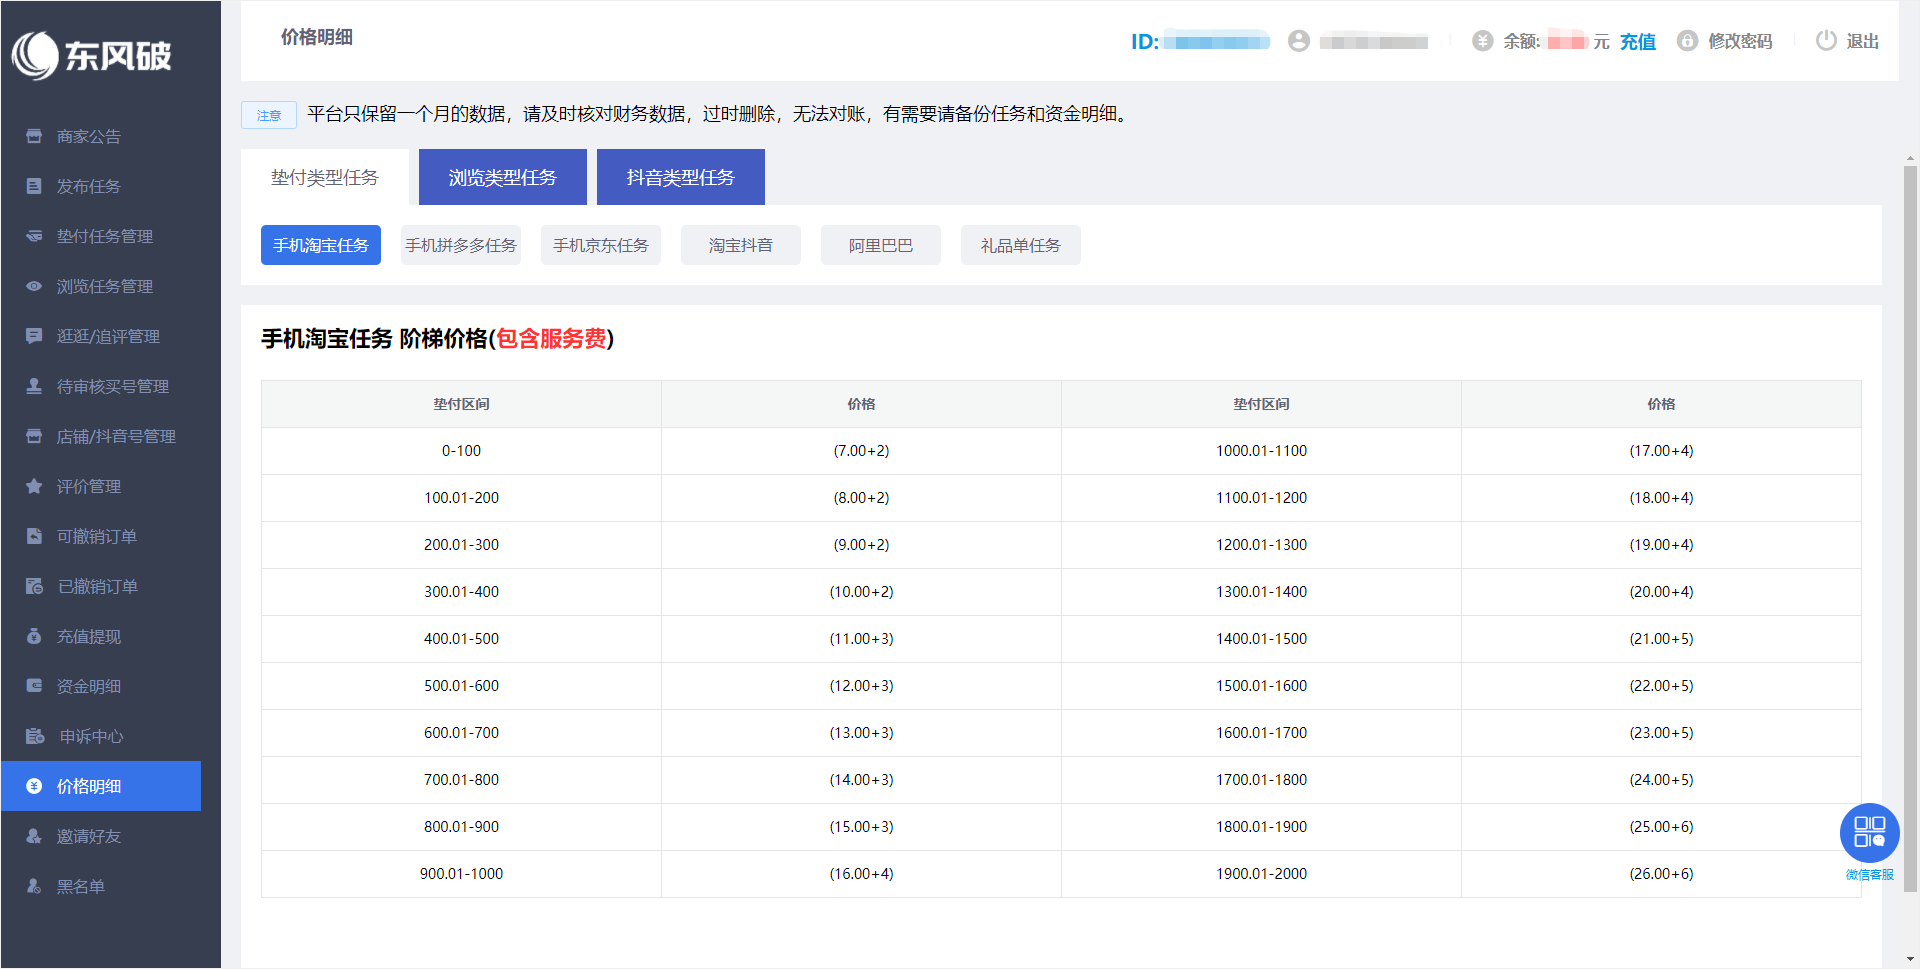
Task: Click the user avatar icon in header
Action: [1299, 41]
